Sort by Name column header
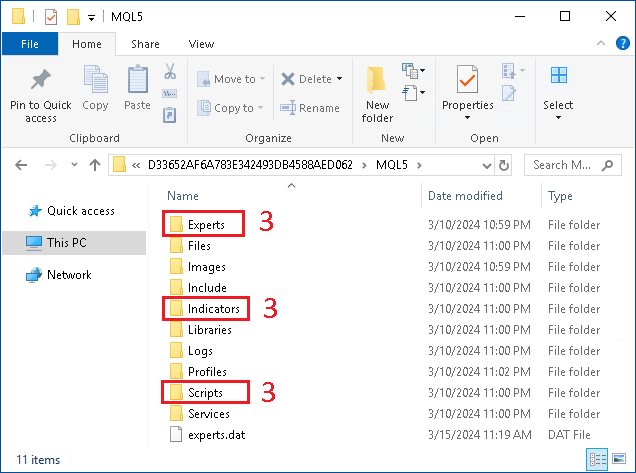Image resolution: width=636 pixels, height=473 pixels. pos(183,196)
